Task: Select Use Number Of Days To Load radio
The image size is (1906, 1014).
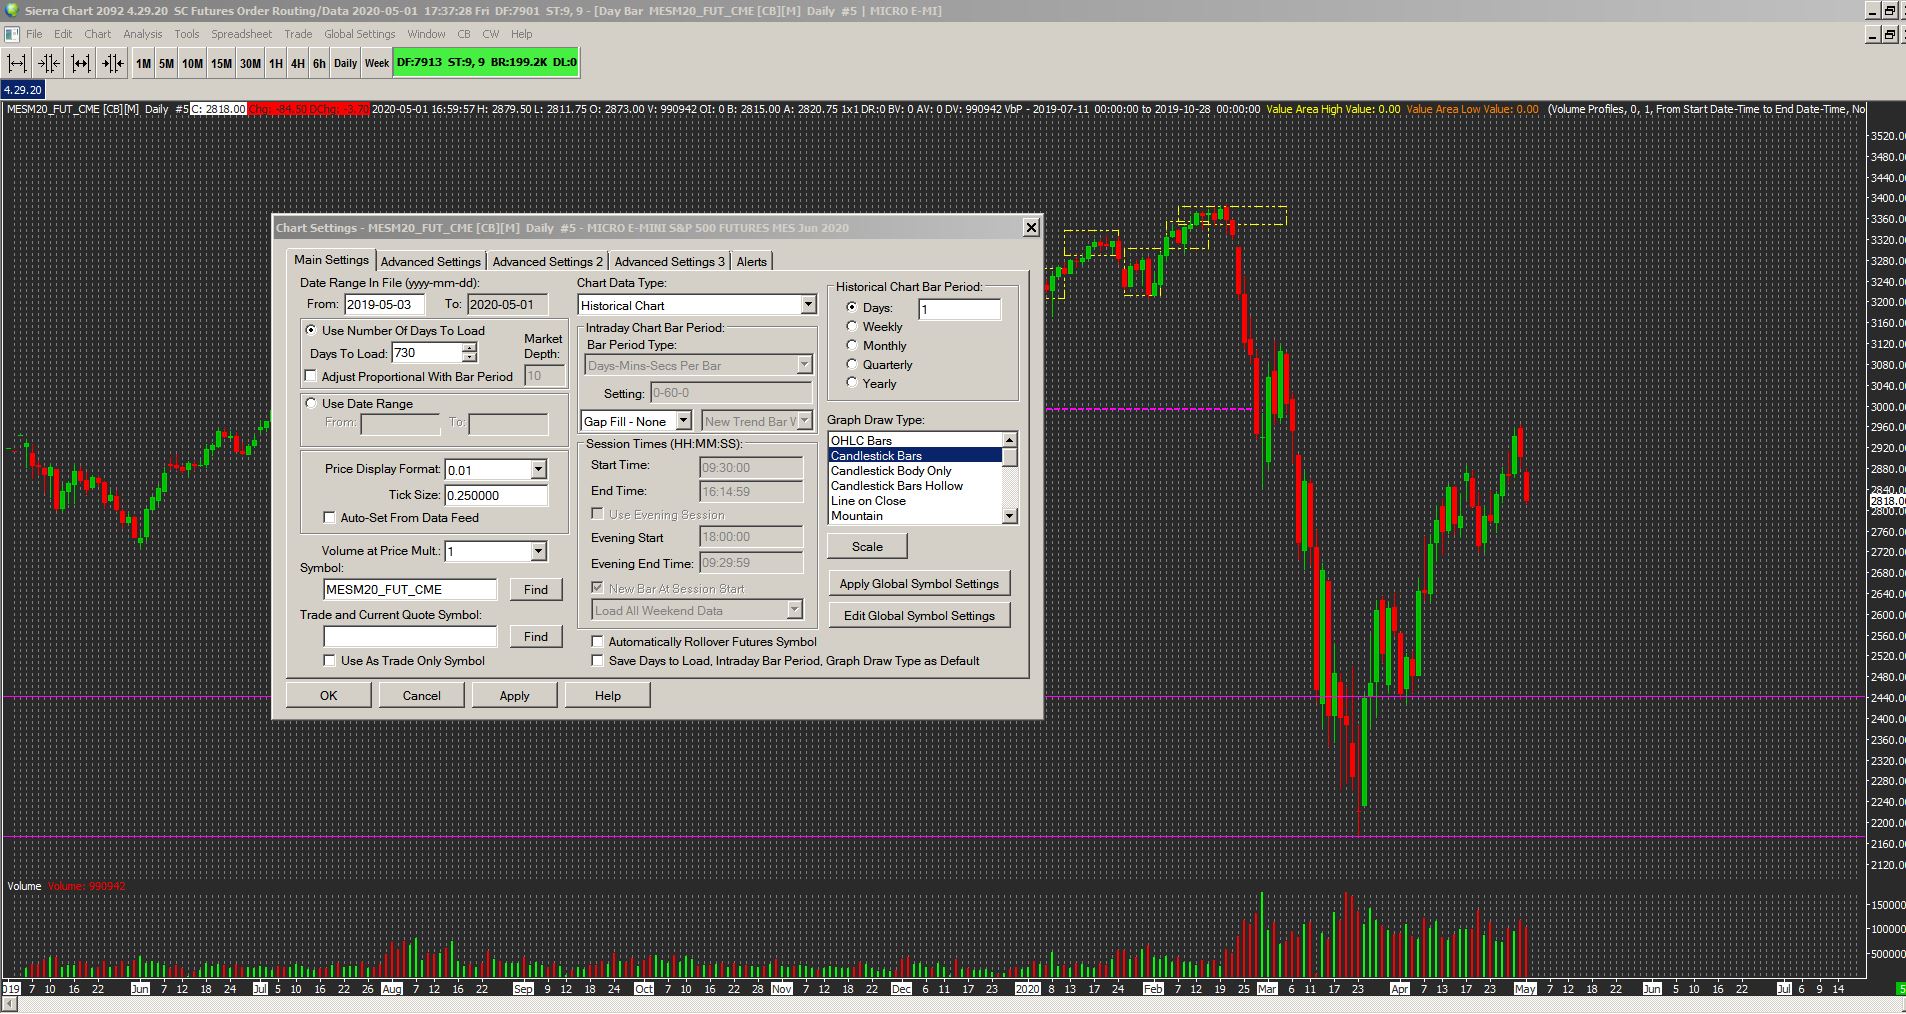Action: (311, 330)
